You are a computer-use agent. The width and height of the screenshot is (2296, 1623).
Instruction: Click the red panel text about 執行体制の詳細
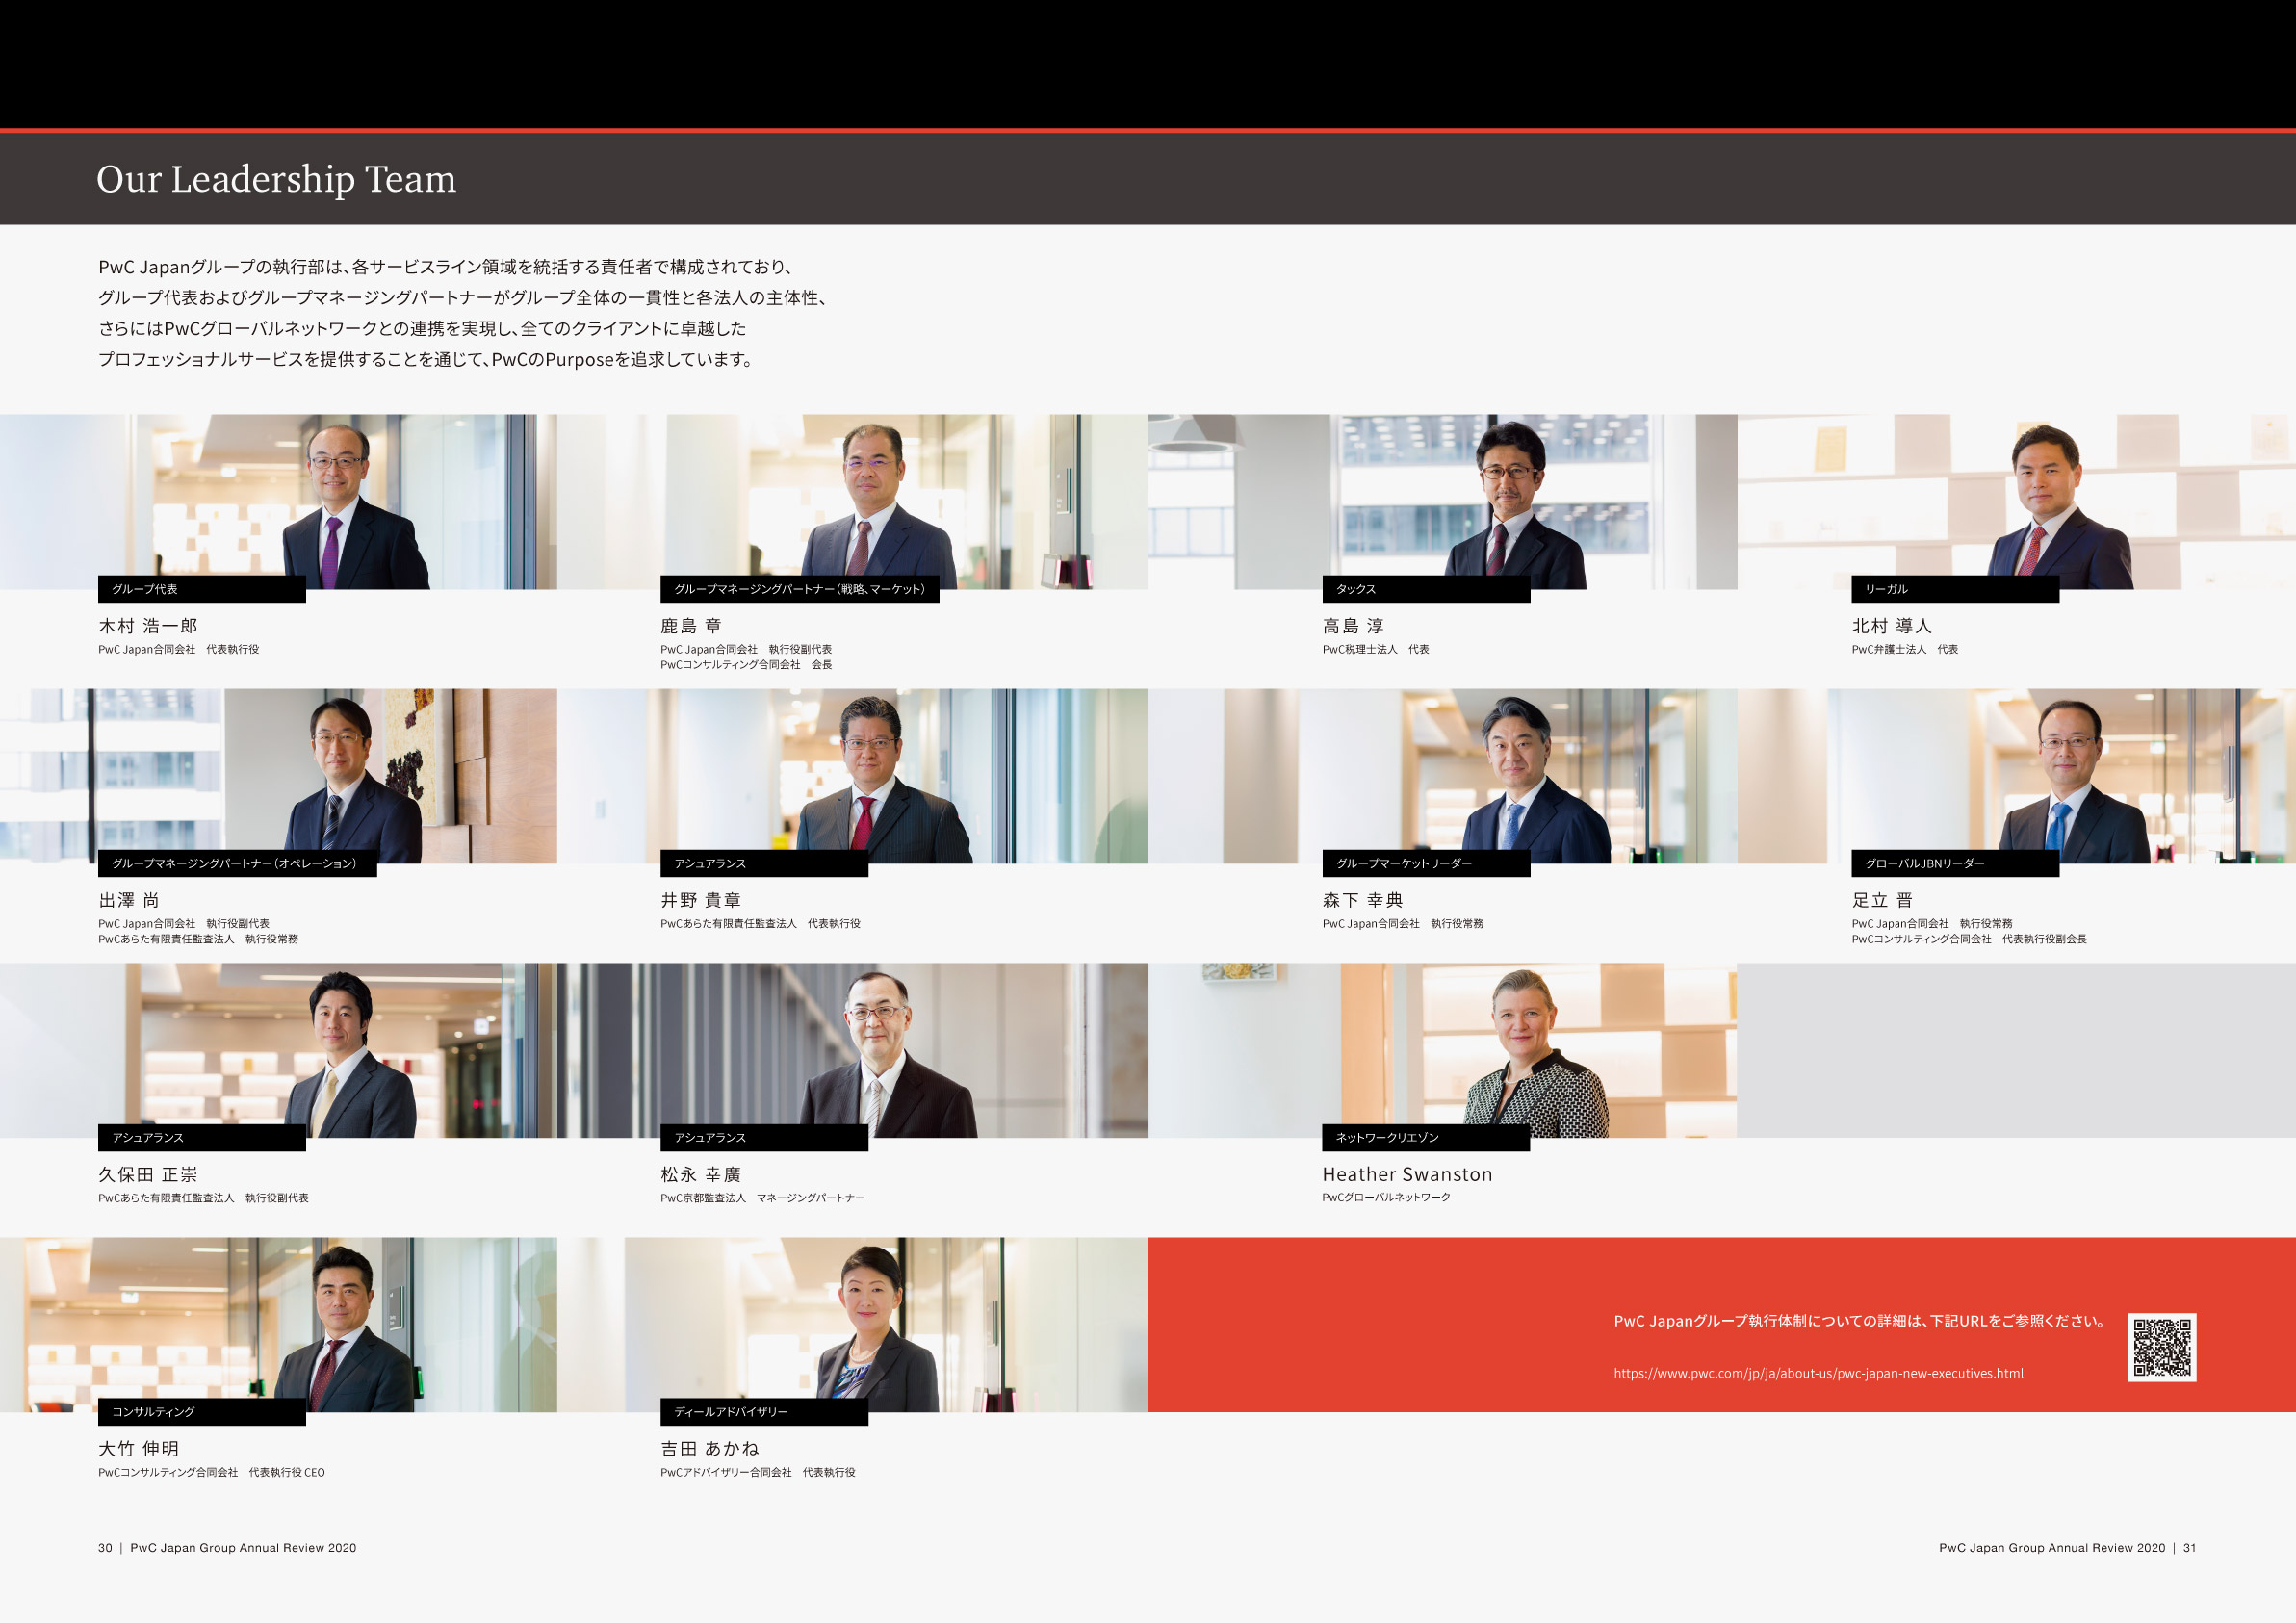1861,1321
